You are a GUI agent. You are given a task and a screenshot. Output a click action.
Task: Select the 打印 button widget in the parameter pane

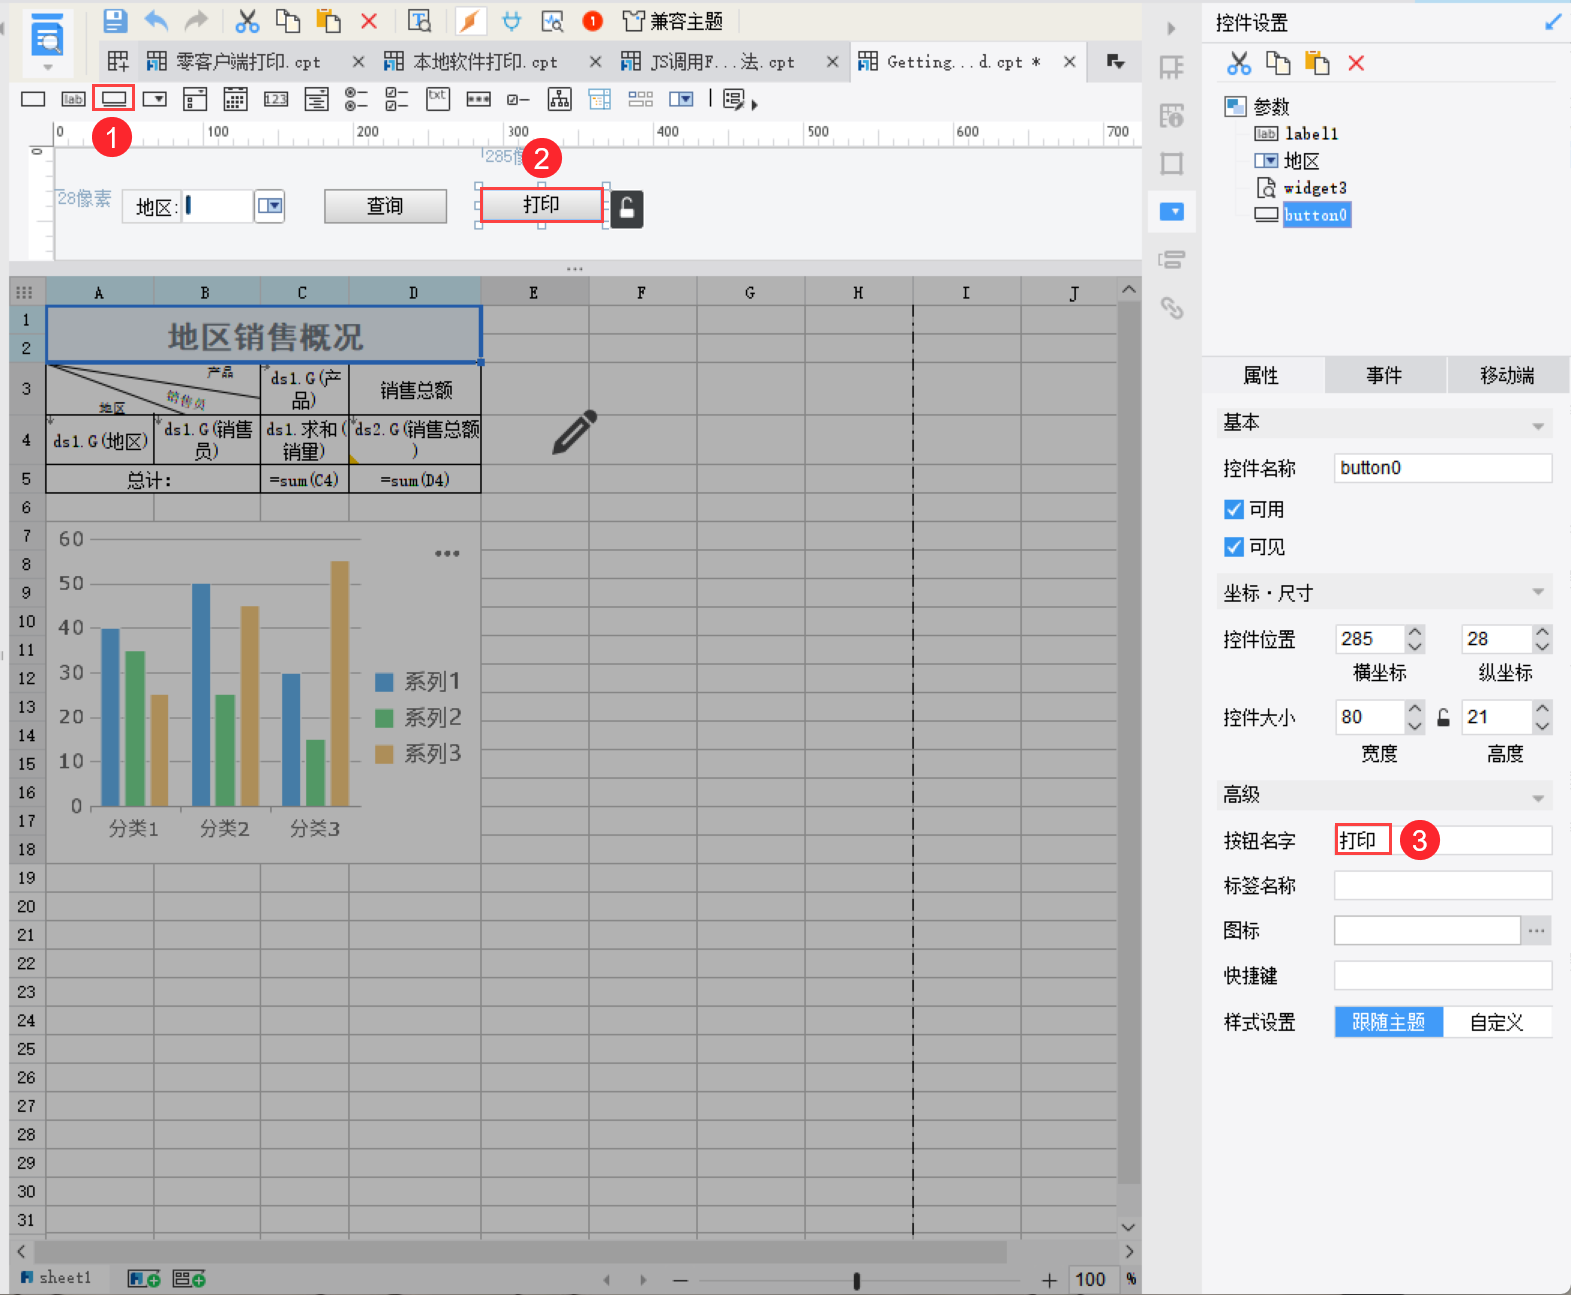coord(541,205)
